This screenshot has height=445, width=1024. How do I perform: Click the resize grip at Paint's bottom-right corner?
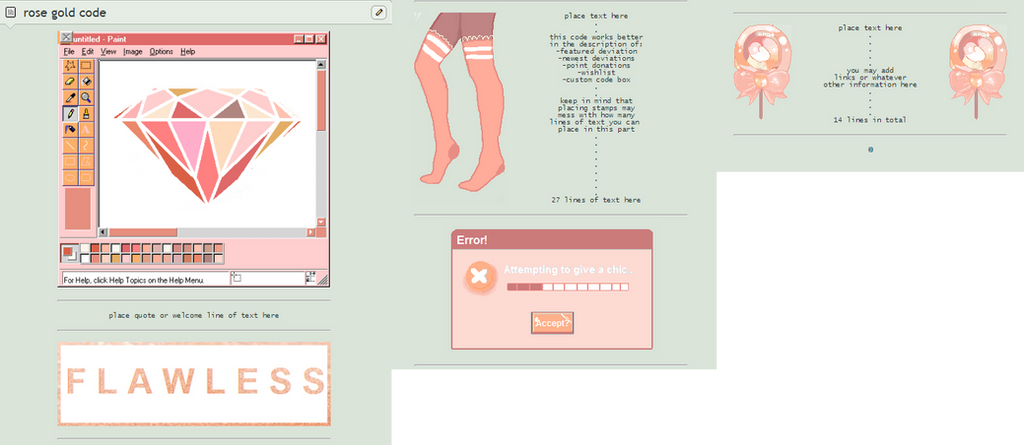(323, 280)
